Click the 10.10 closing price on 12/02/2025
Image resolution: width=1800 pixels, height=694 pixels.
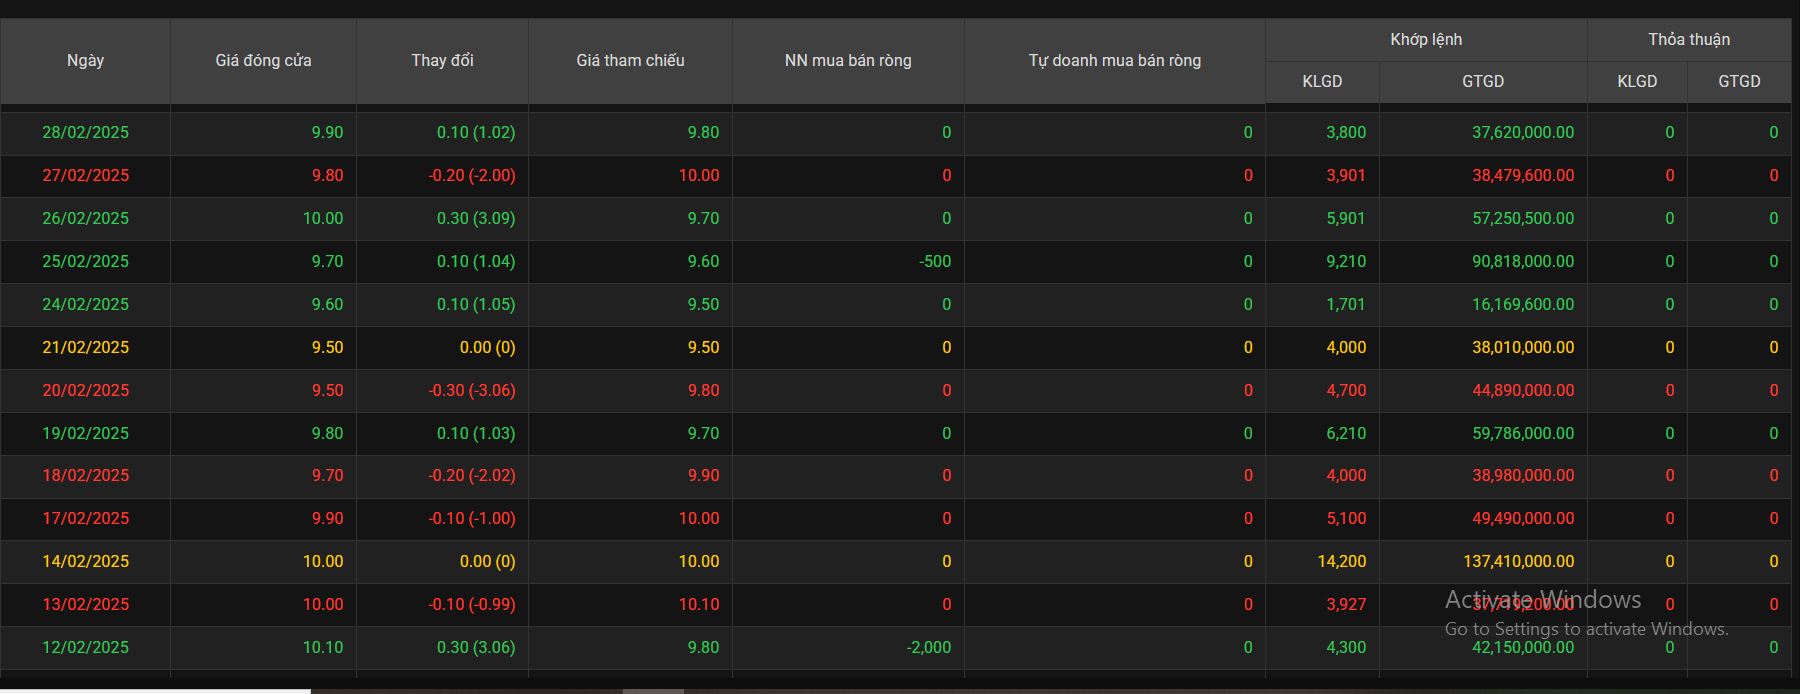pos(322,648)
